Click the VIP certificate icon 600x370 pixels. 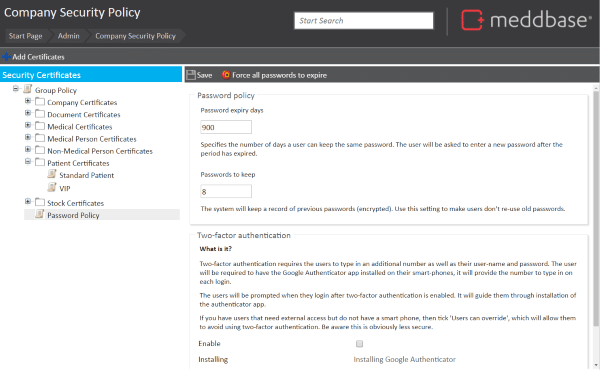(x=52, y=187)
